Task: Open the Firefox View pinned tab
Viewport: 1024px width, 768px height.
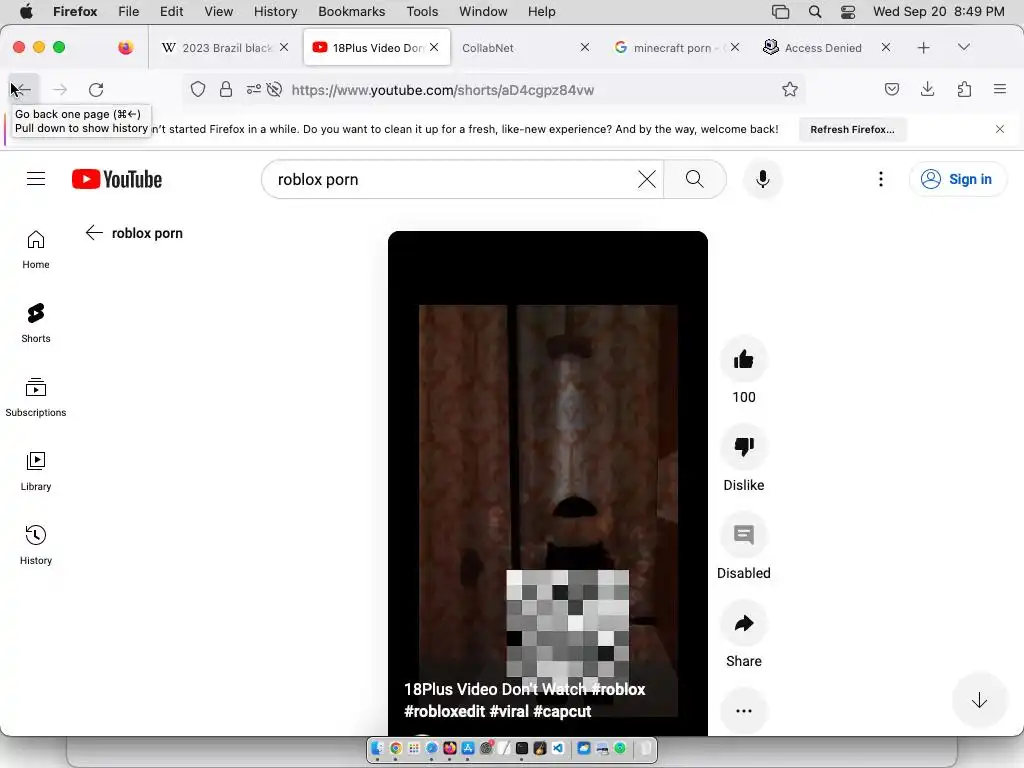Action: click(126, 47)
